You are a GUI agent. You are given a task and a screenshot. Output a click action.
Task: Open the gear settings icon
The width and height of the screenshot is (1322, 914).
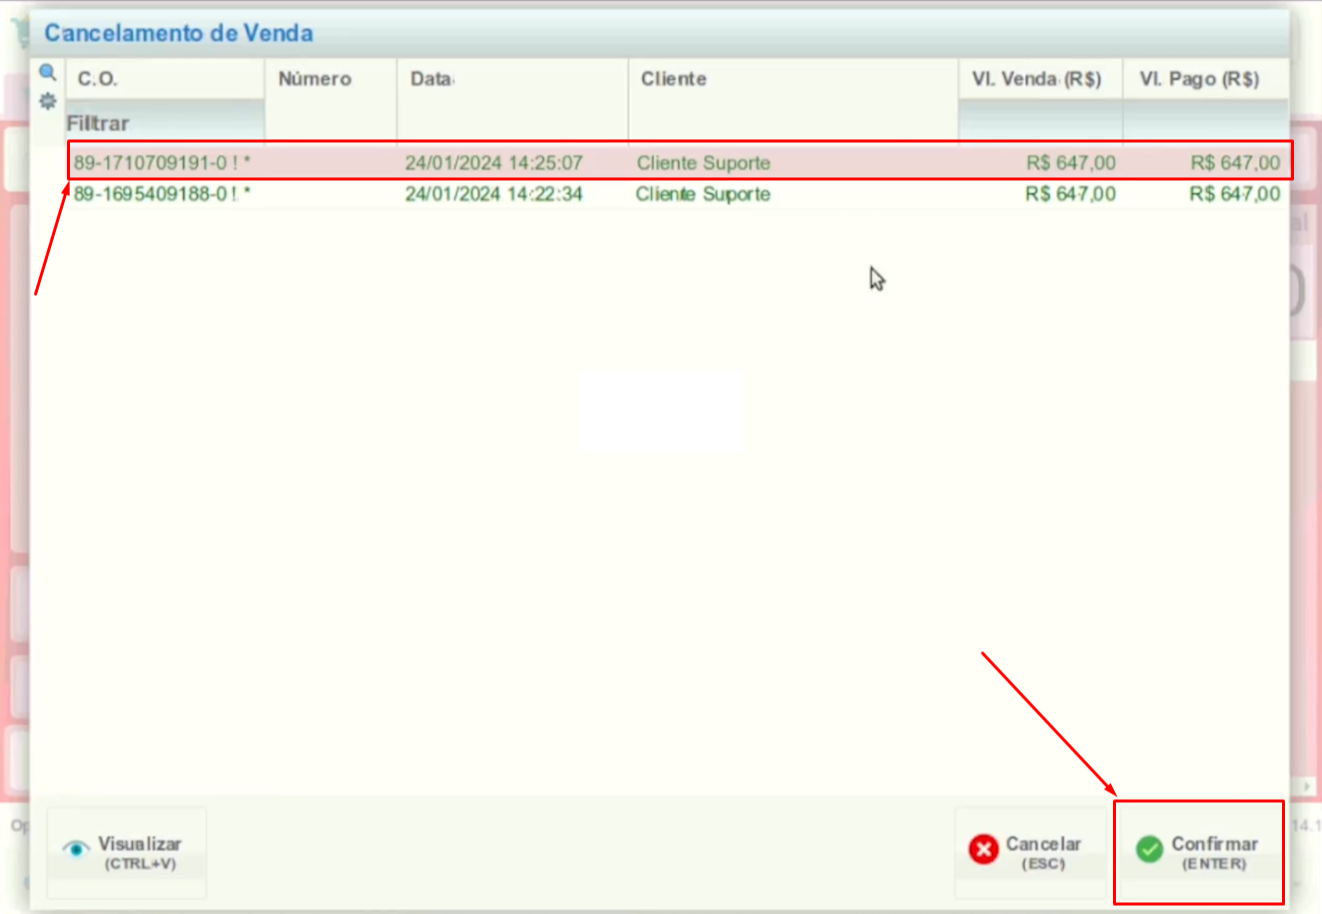click(47, 101)
